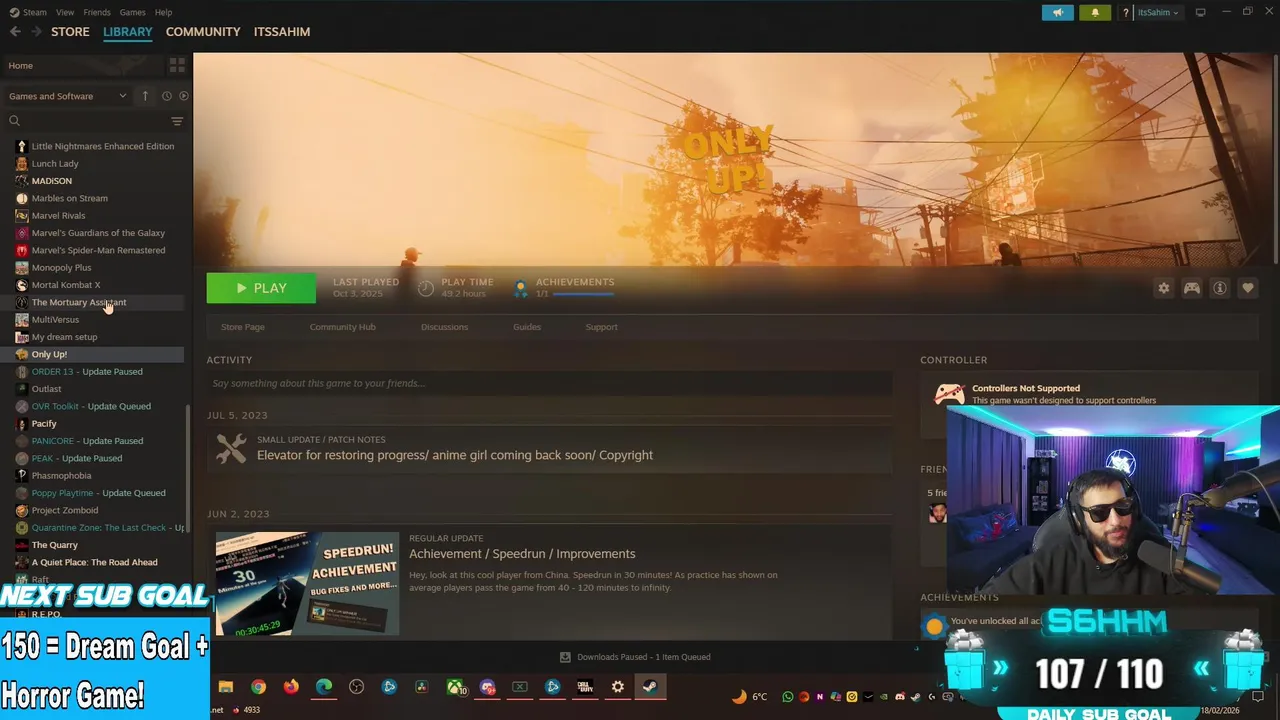Open the Support link
Image resolution: width=1280 pixels, height=720 pixels.
(x=601, y=327)
